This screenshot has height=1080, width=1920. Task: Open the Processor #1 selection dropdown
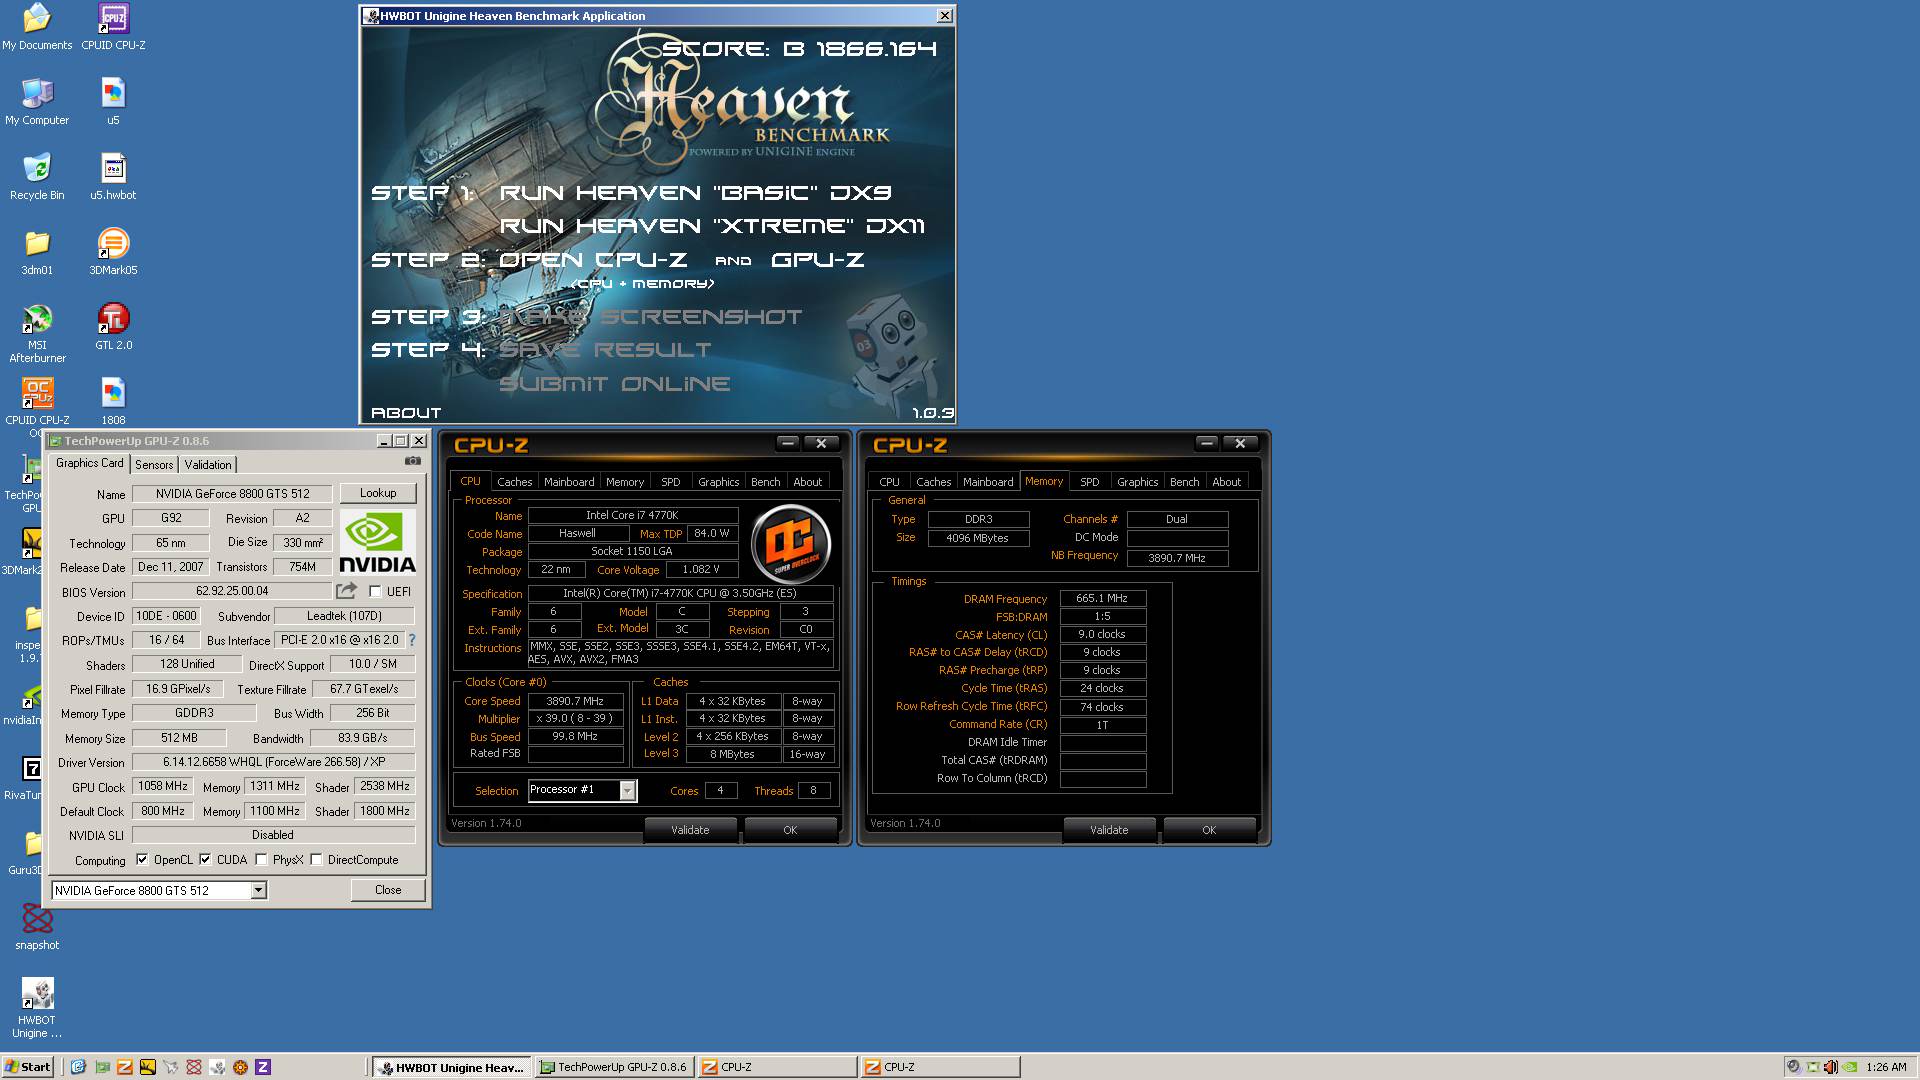click(x=627, y=790)
